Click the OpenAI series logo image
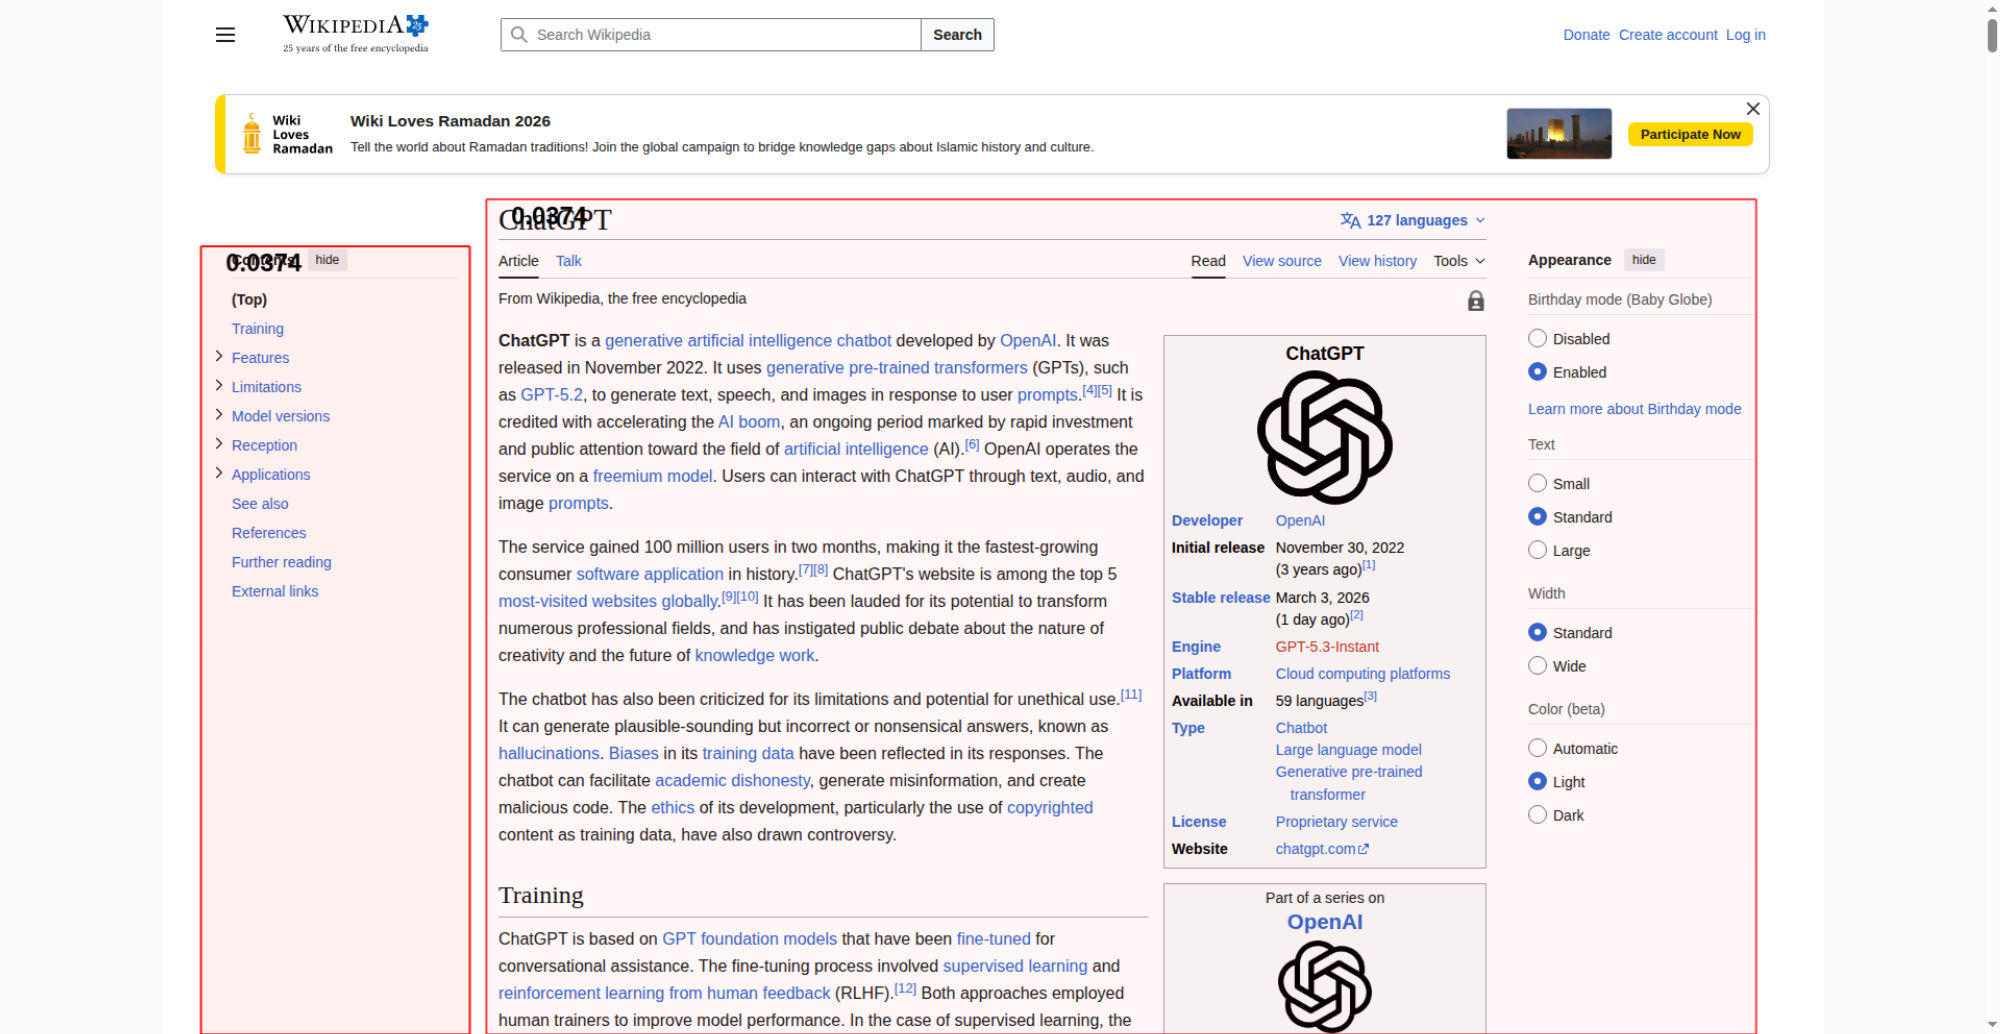This screenshot has width=2000, height=1034. click(1324, 986)
